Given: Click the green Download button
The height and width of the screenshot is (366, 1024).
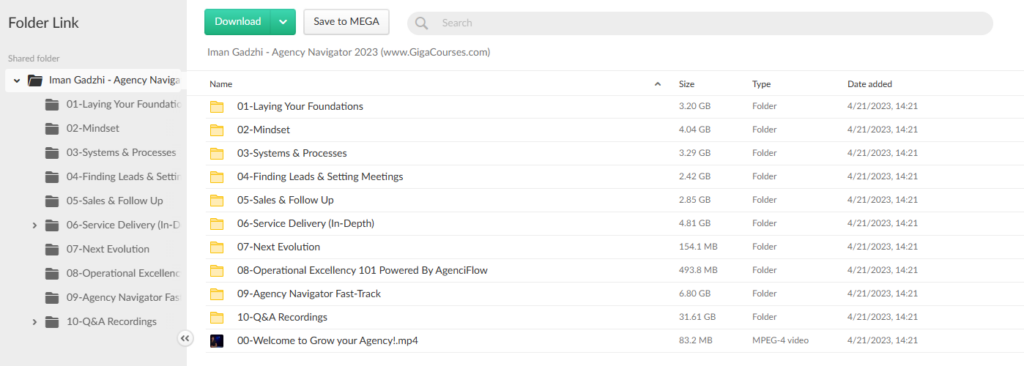Looking at the screenshot, I should 238,22.
